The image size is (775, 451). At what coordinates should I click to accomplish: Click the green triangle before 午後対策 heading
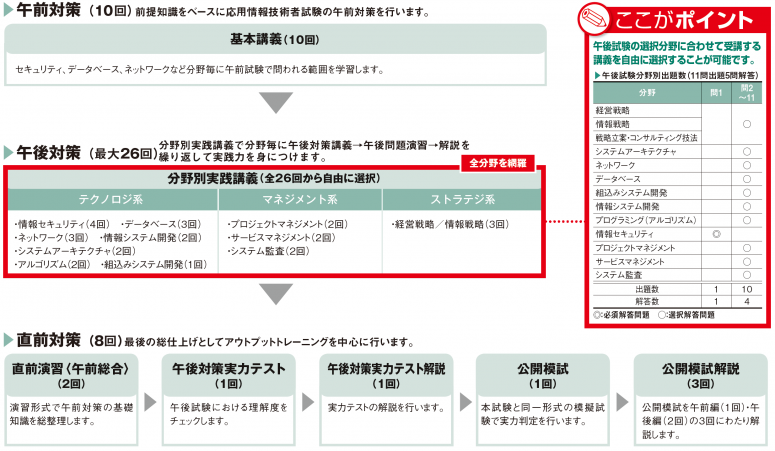(9, 152)
